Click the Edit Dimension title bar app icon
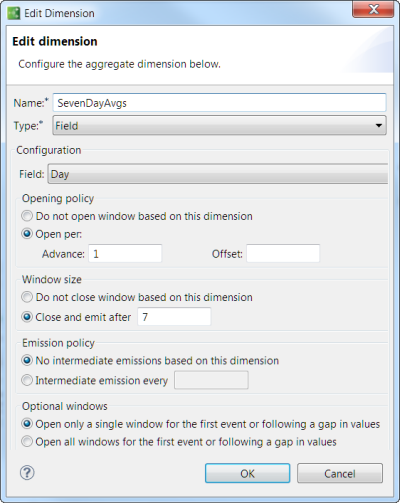 [14, 13]
